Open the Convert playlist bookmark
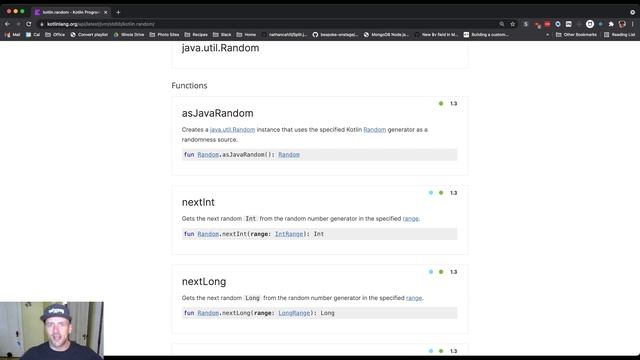Viewport: 640px width, 360px height. [89, 35]
